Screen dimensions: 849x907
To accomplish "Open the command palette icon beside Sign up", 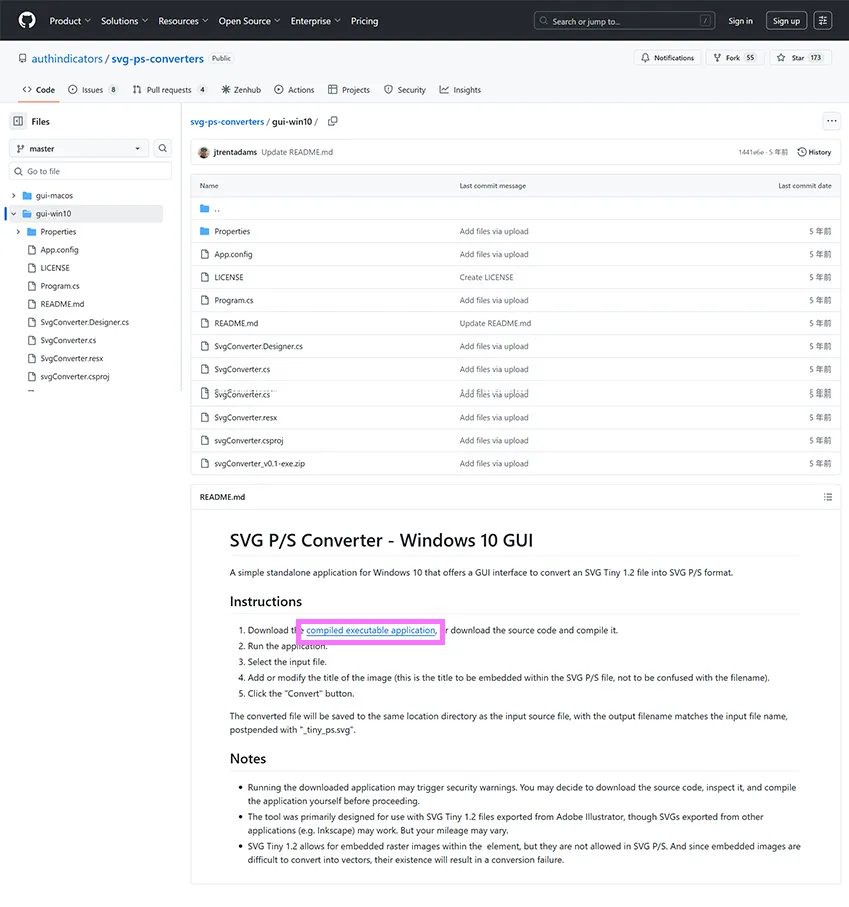I will coord(822,21).
